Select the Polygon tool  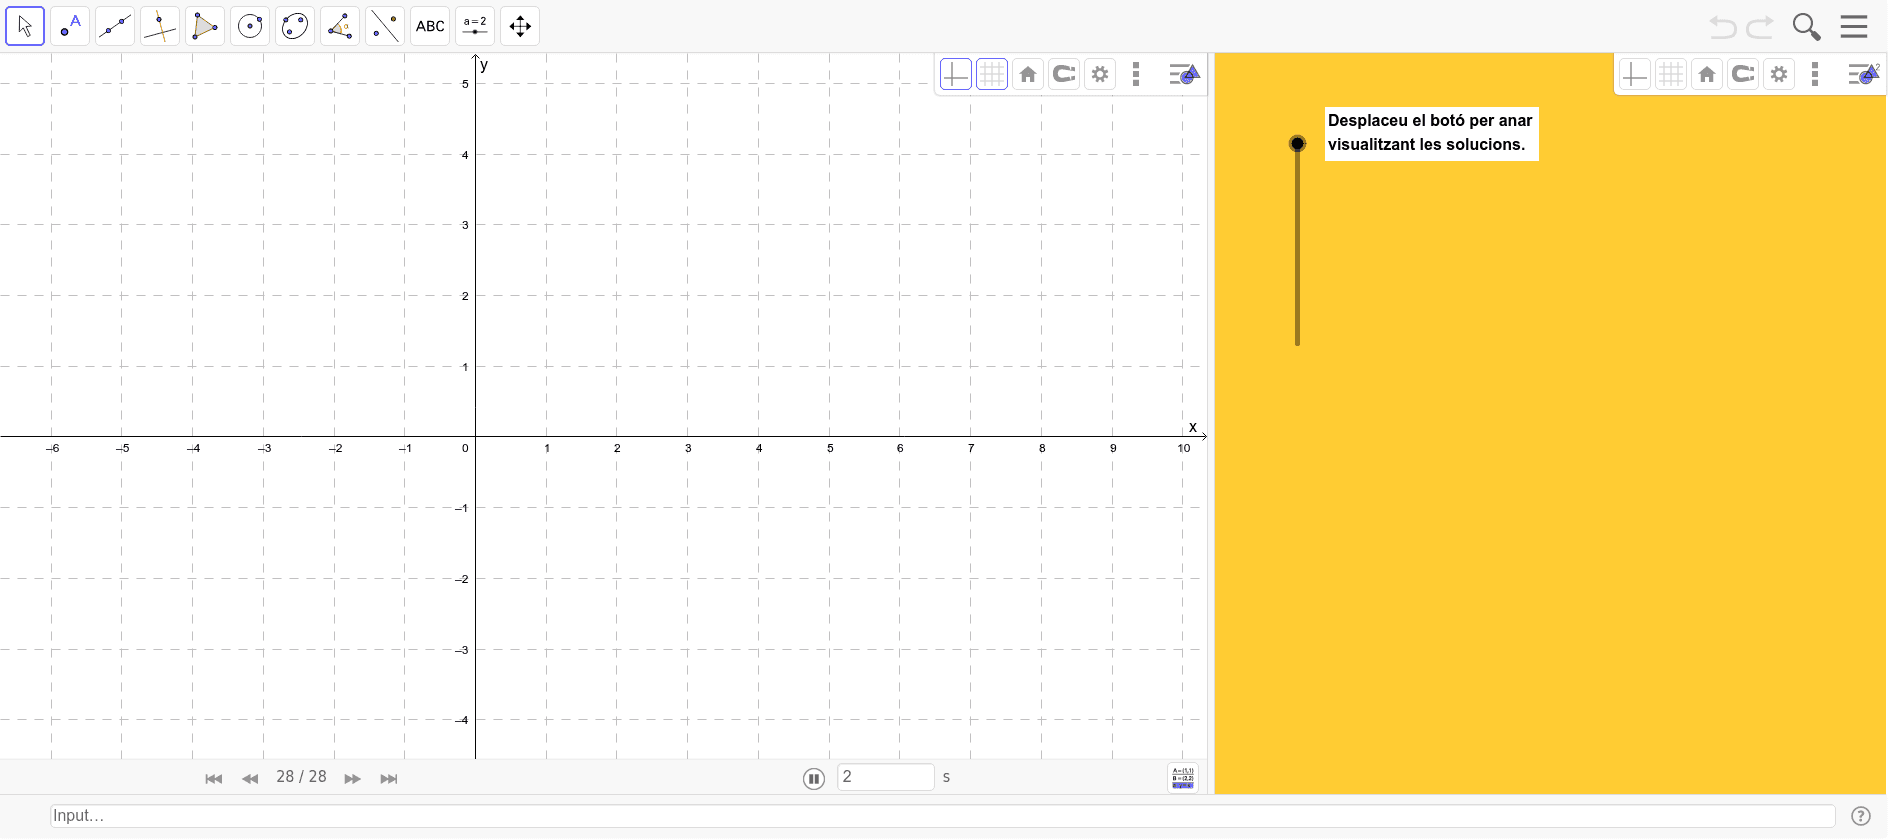pos(205,26)
